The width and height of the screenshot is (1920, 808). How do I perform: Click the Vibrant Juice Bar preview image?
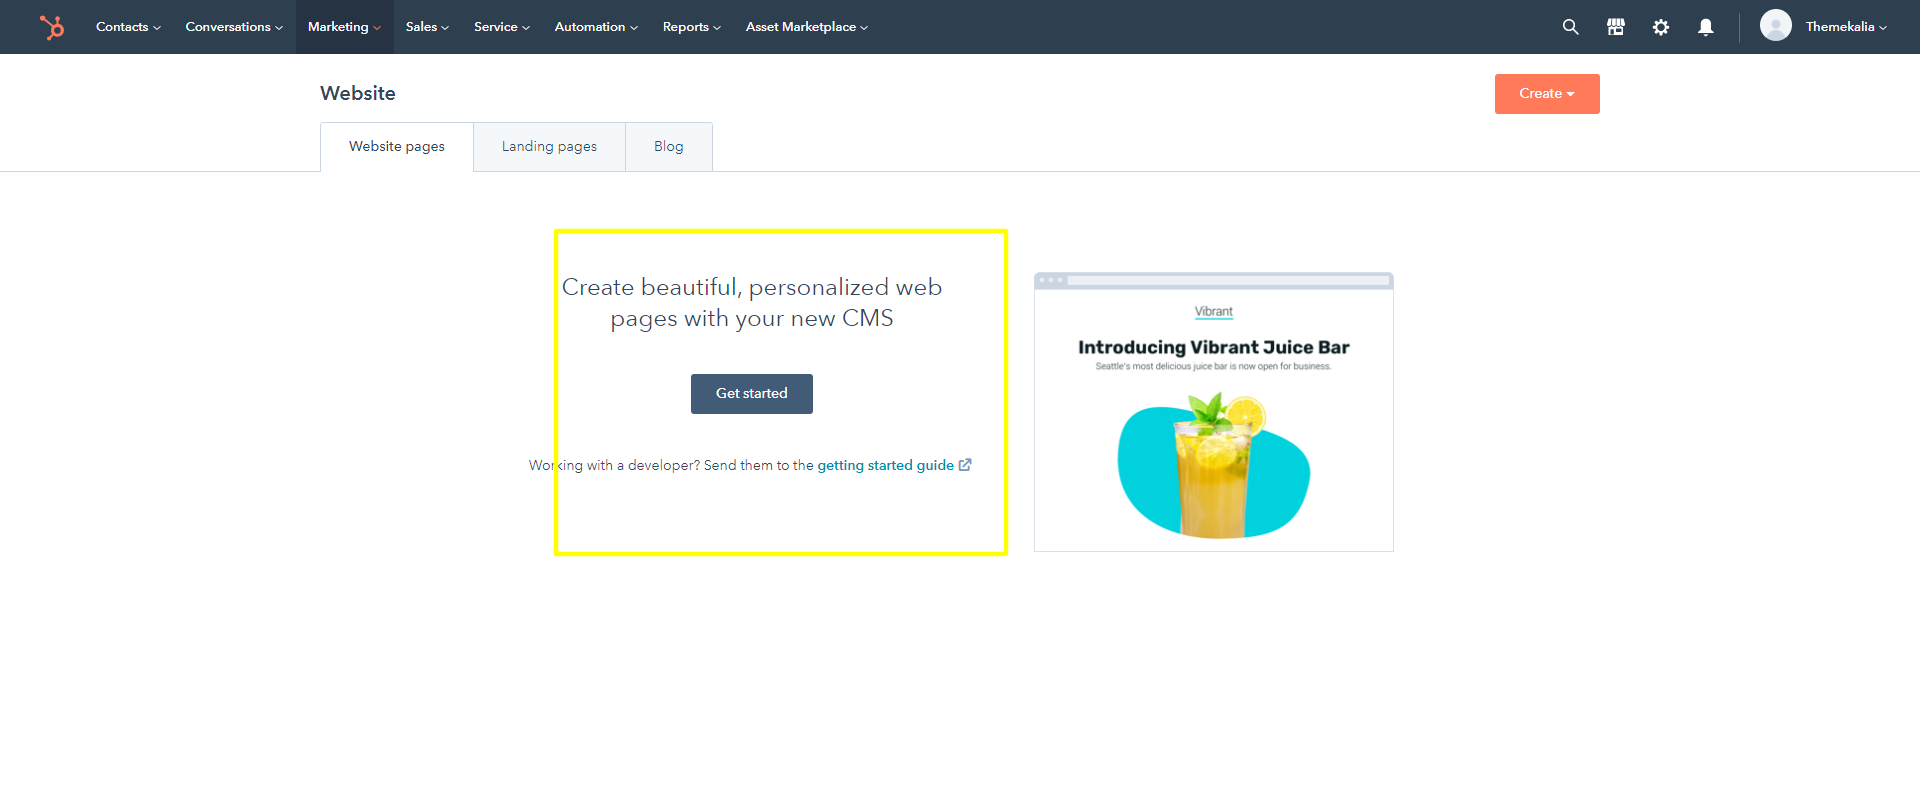[1213, 412]
